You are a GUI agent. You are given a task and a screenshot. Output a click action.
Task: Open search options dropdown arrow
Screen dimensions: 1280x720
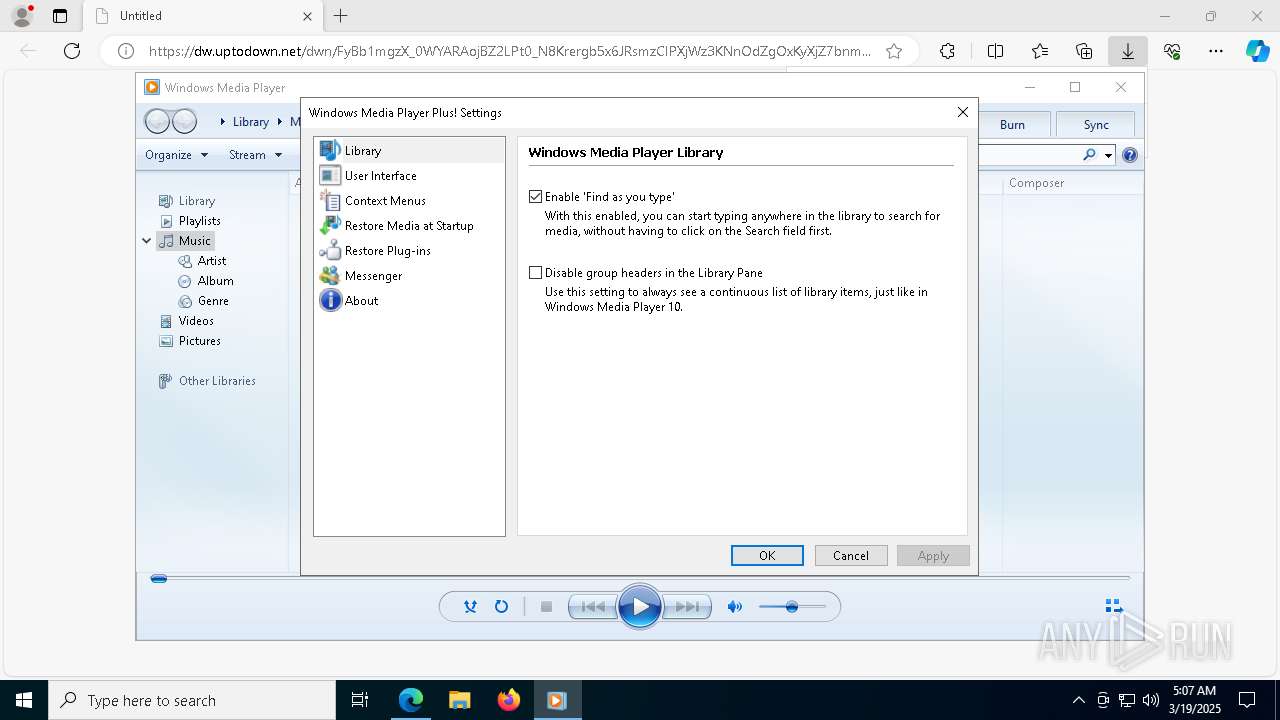click(x=1108, y=155)
